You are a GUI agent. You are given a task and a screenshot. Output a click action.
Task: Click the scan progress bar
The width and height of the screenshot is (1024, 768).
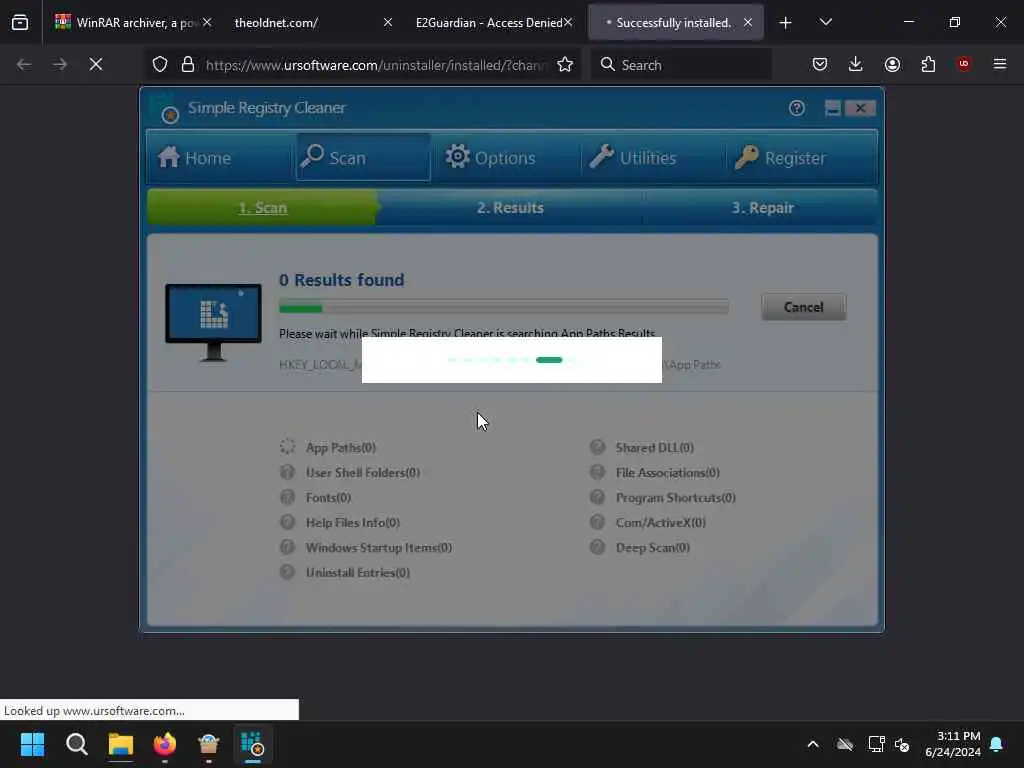[x=504, y=307]
